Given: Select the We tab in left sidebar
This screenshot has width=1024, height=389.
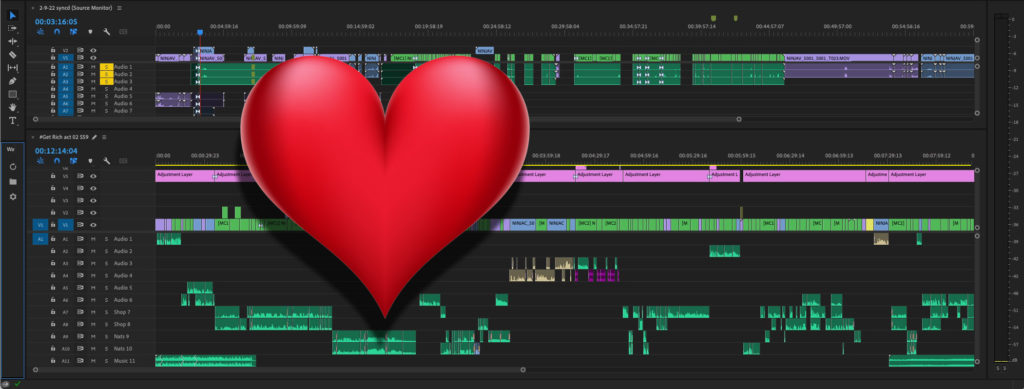Looking at the screenshot, I should 10,149.
